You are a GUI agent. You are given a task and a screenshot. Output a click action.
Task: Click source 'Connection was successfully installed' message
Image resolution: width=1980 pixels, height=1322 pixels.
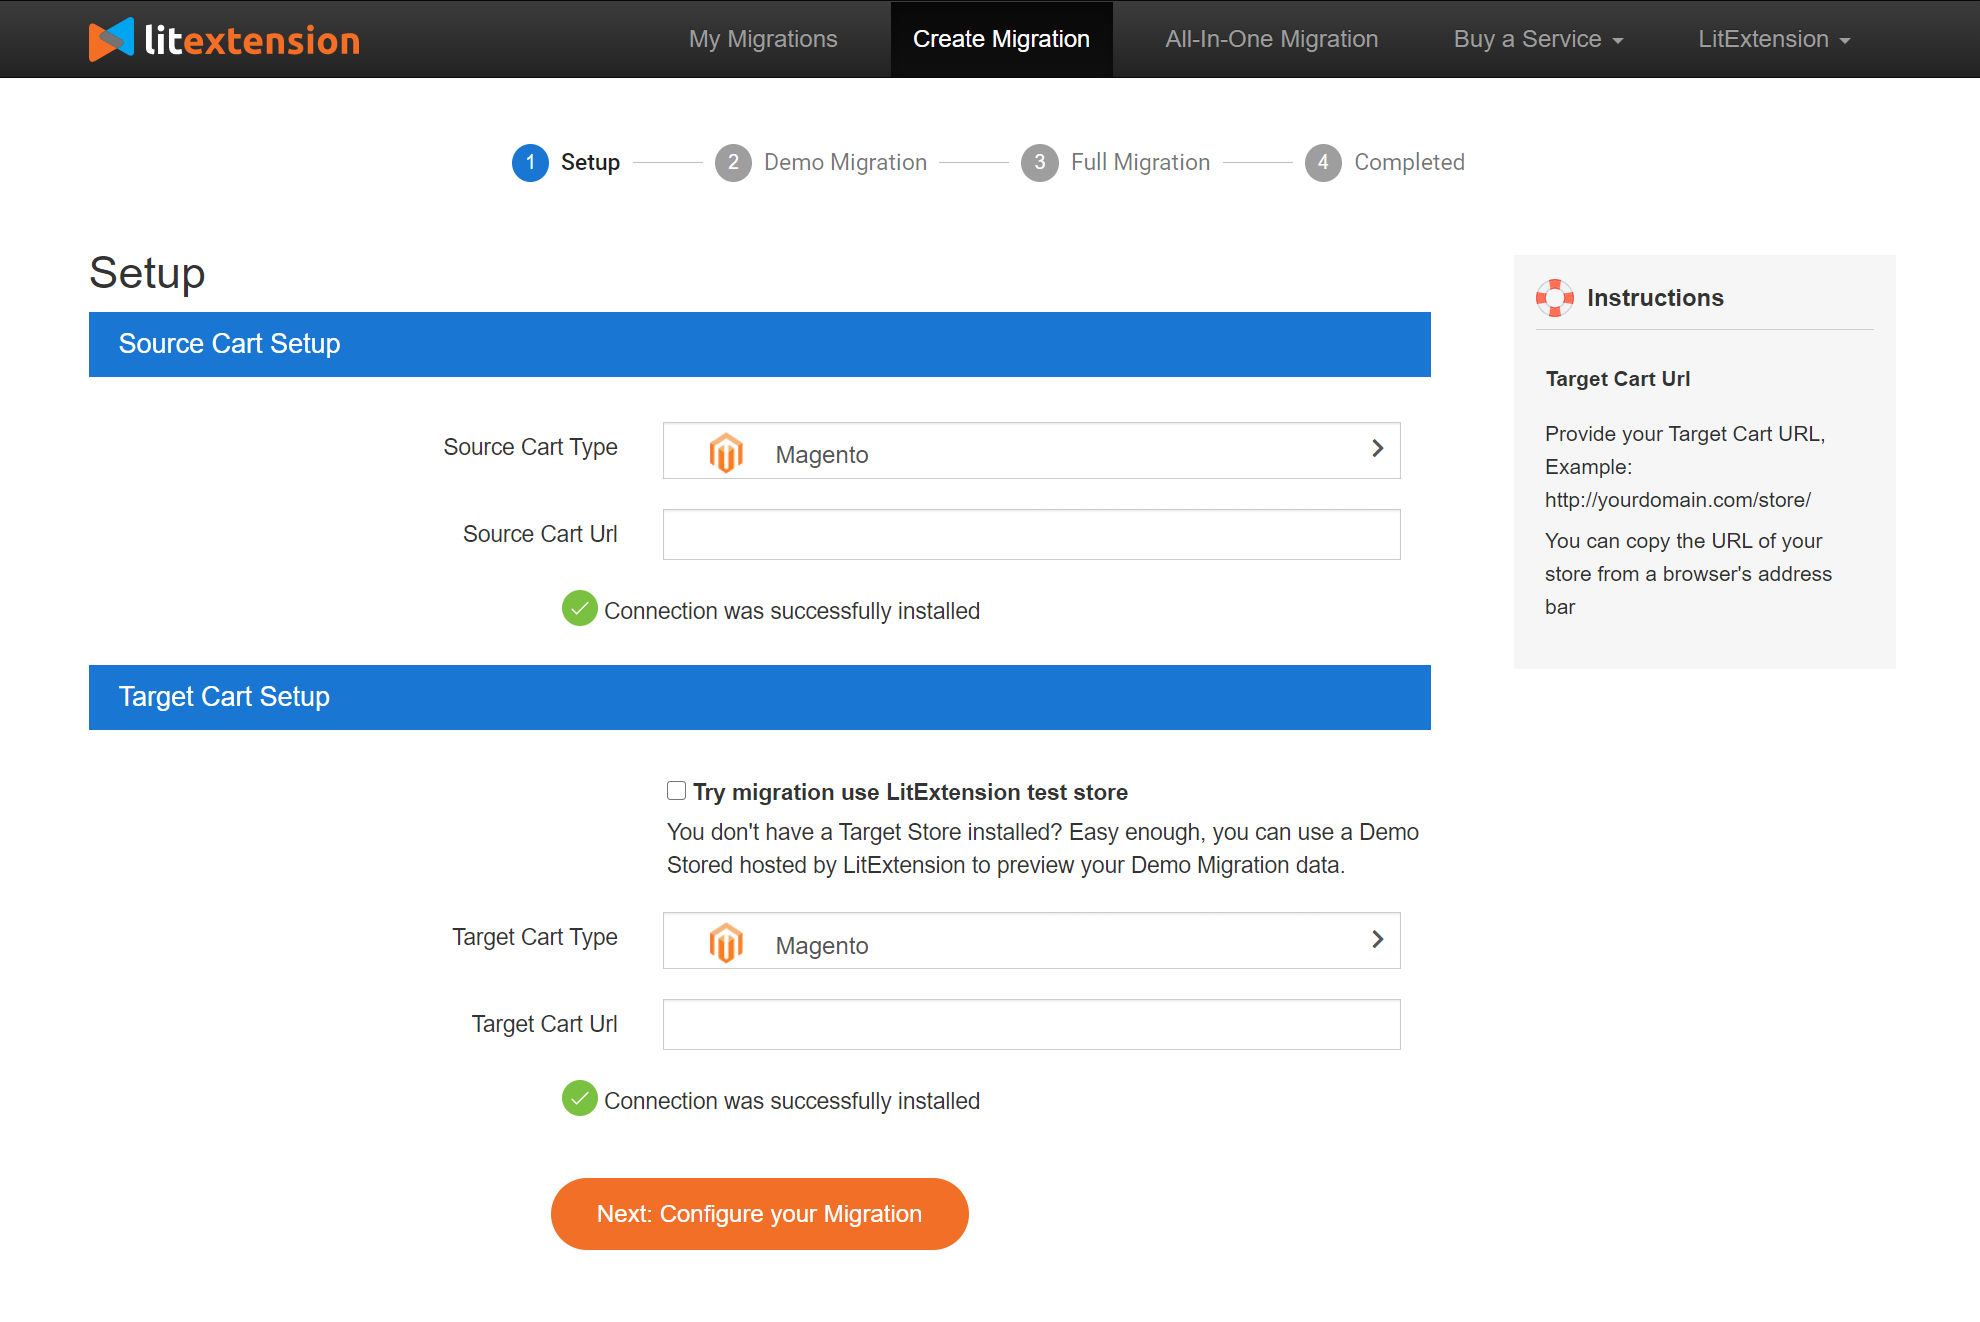[x=791, y=611]
